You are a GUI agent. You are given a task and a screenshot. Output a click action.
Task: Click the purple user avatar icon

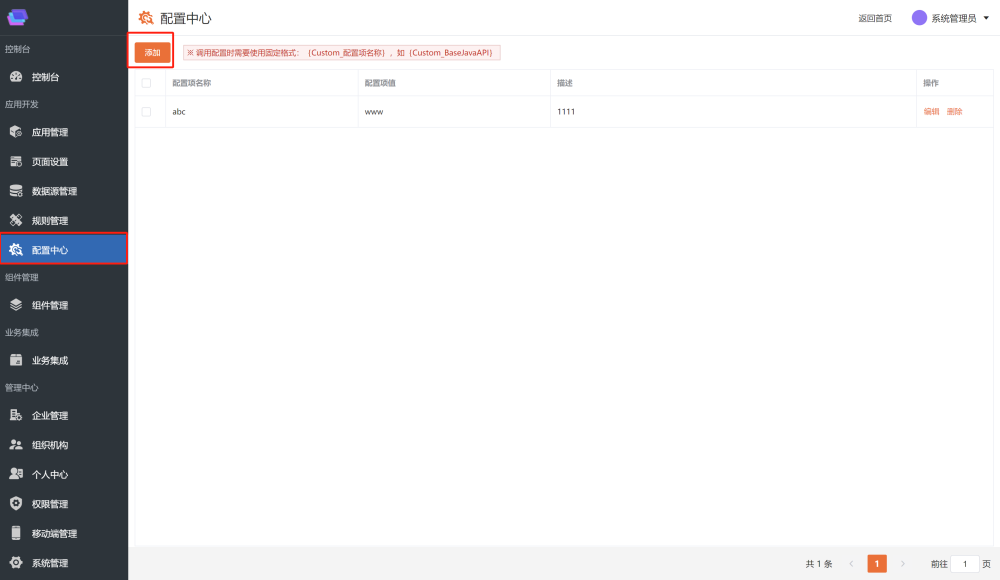coord(919,18)
